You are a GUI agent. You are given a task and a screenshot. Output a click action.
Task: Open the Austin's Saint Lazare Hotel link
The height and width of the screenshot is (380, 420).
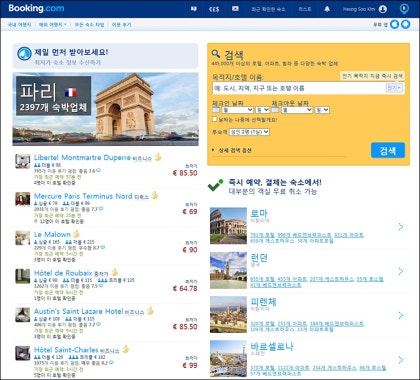tap(79, 311)
